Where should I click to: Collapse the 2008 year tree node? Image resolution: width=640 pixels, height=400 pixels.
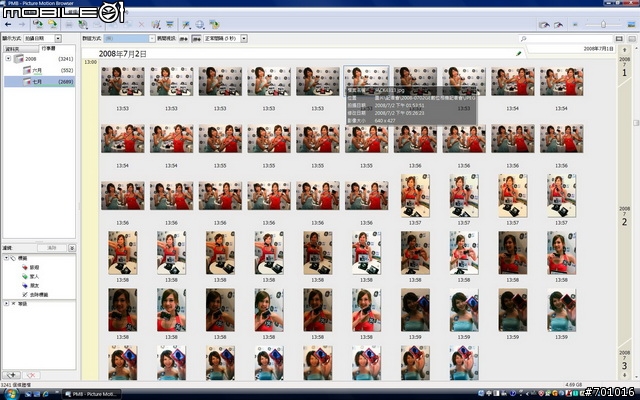point(8,59)
